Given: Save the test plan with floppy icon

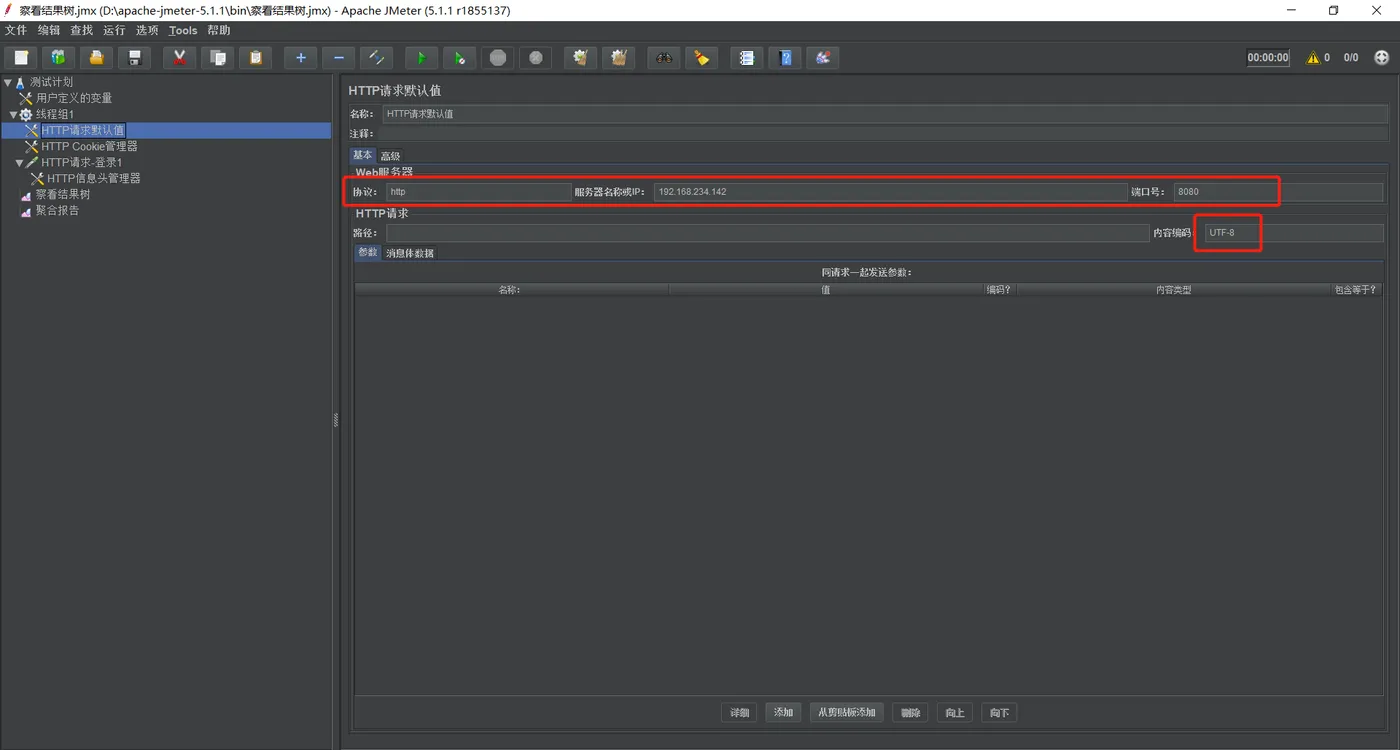Looking at the screenshot, I should pyautogui.click(x=134, y=57).
